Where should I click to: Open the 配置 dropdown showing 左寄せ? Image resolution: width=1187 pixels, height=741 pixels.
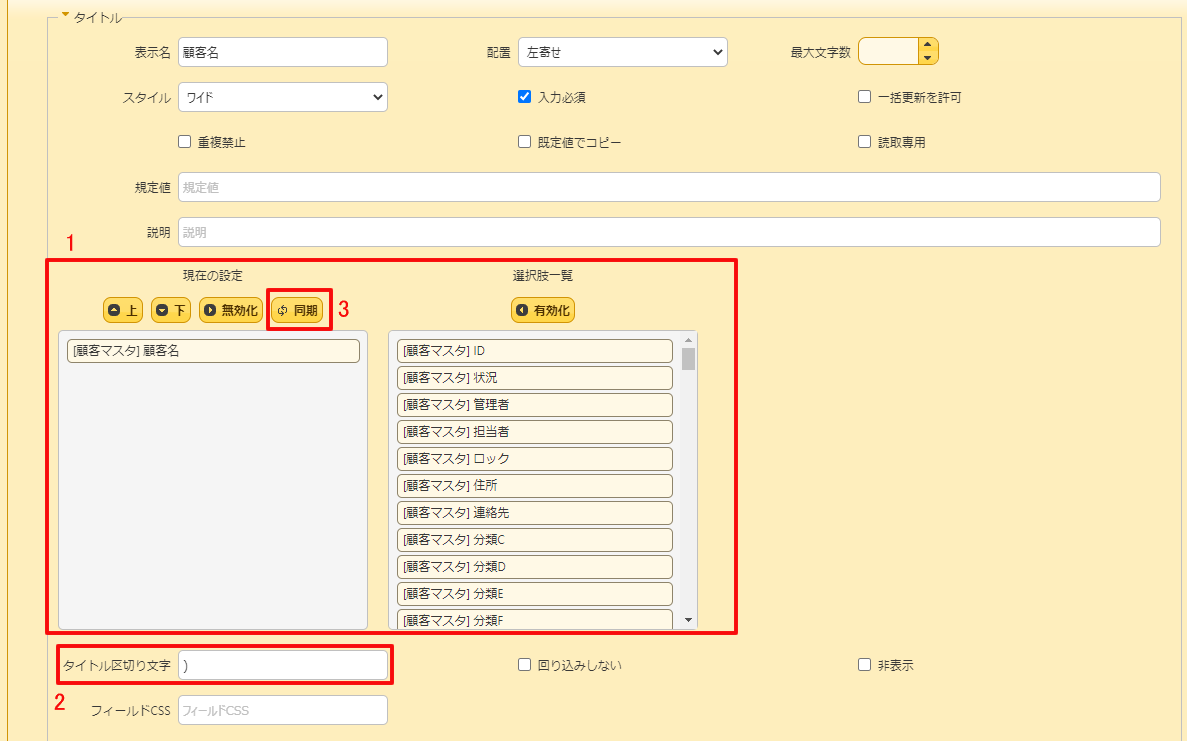(x=622, y=52)
